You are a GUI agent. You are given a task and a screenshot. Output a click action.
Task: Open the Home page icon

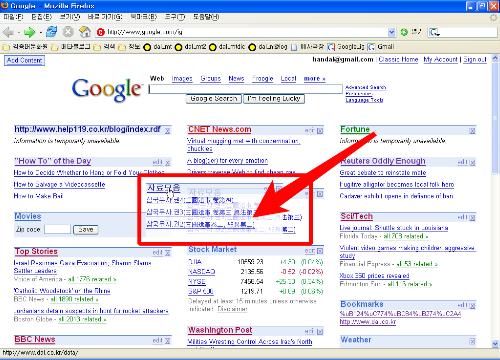(85, 32)
